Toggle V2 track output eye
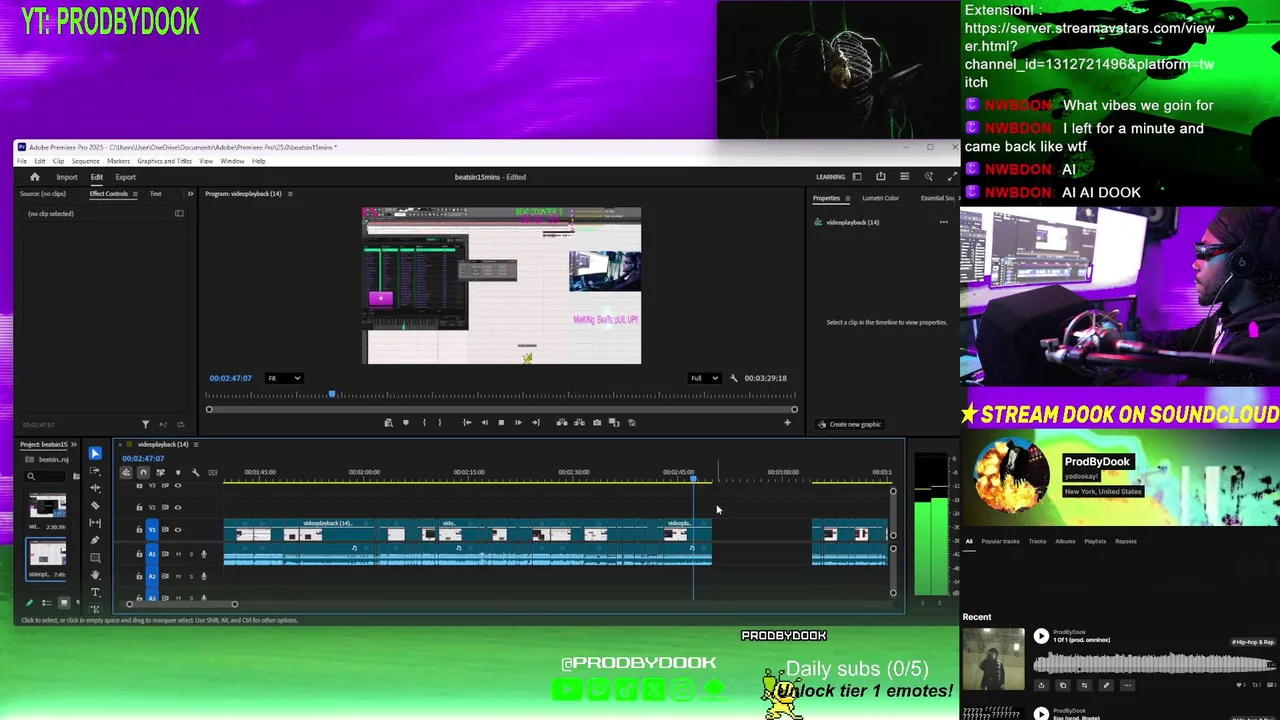 coord(178,507)
